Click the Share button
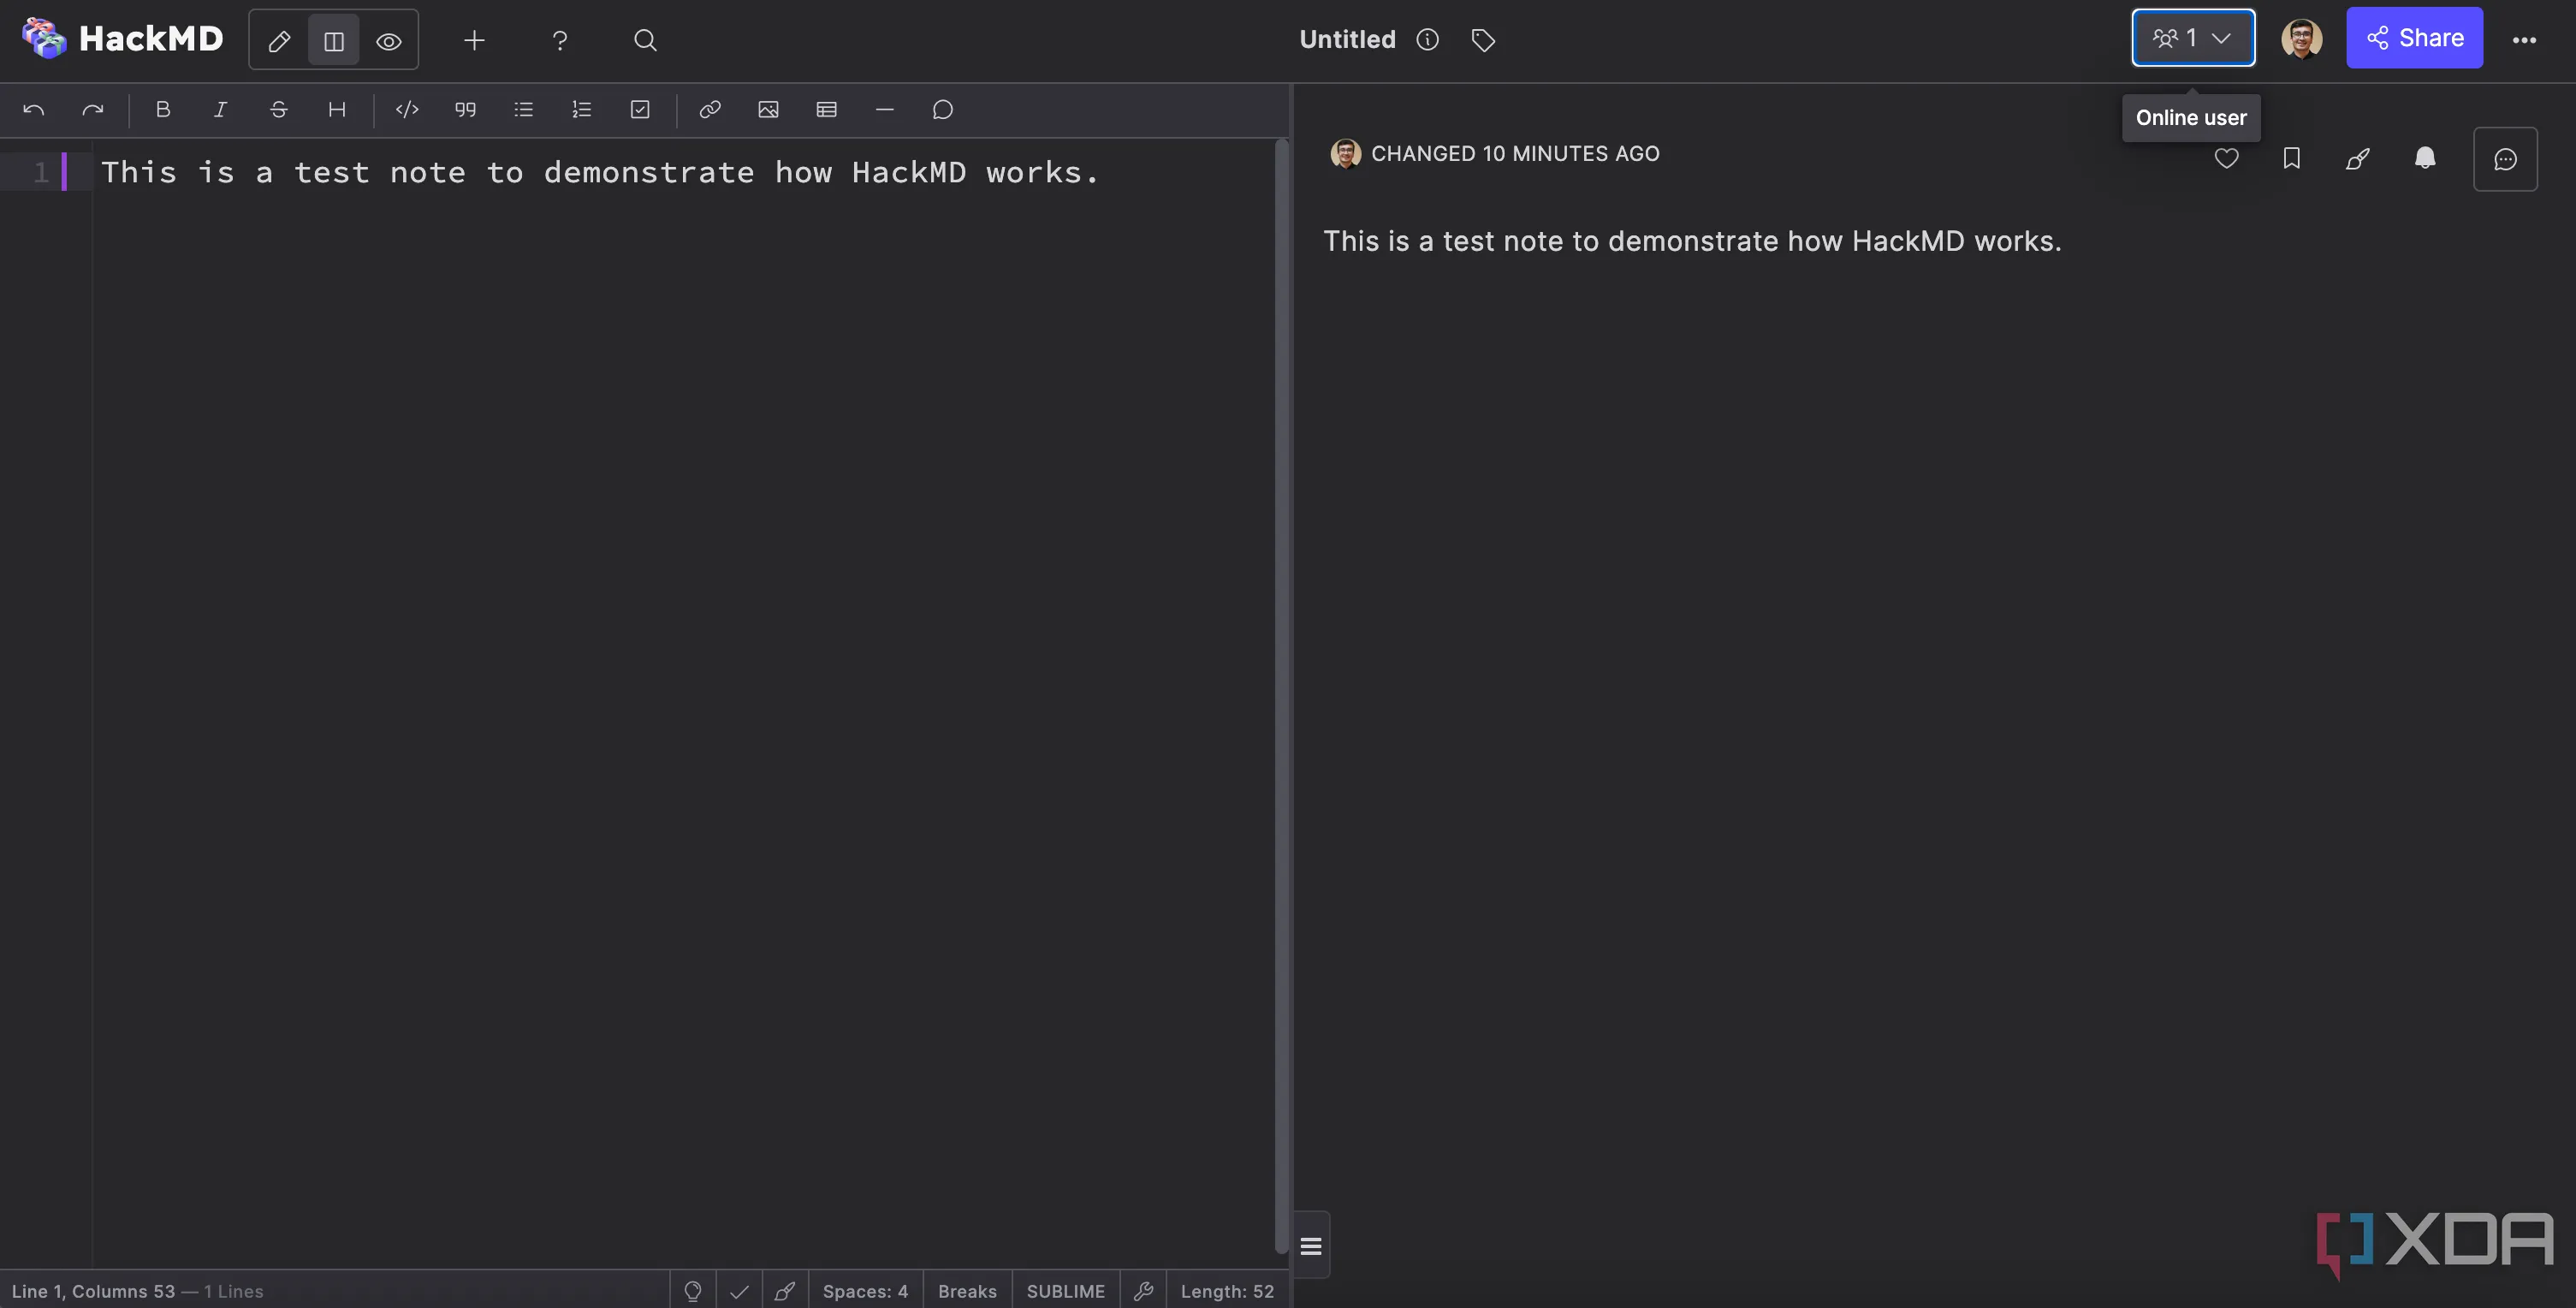2576x1308 pixels. (x=2414, y=38)
